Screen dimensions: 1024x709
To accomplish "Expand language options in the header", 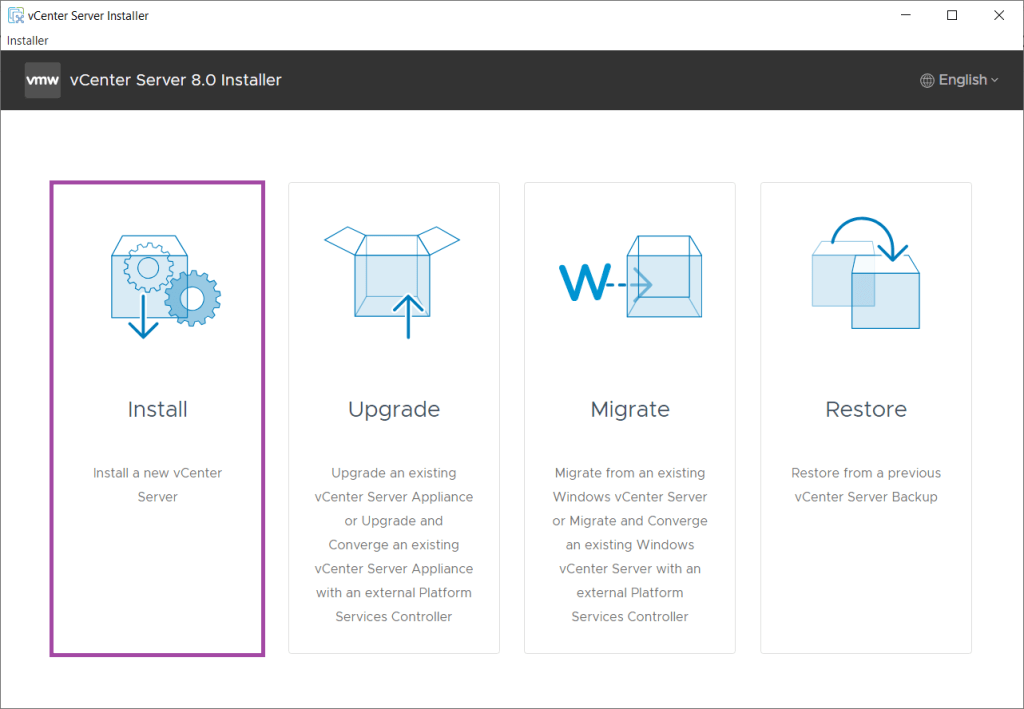I will click(959, 79).
